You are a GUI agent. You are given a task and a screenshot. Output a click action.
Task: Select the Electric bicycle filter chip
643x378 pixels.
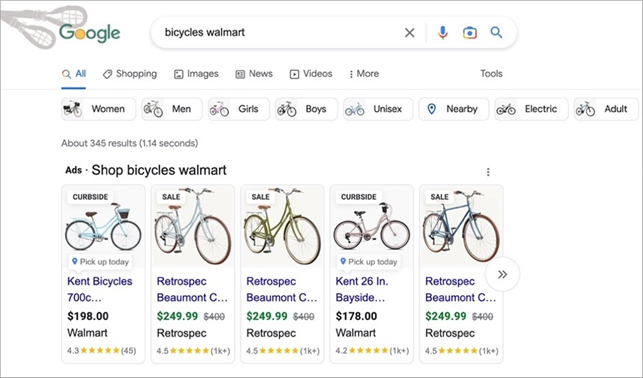tap(531, 109)
